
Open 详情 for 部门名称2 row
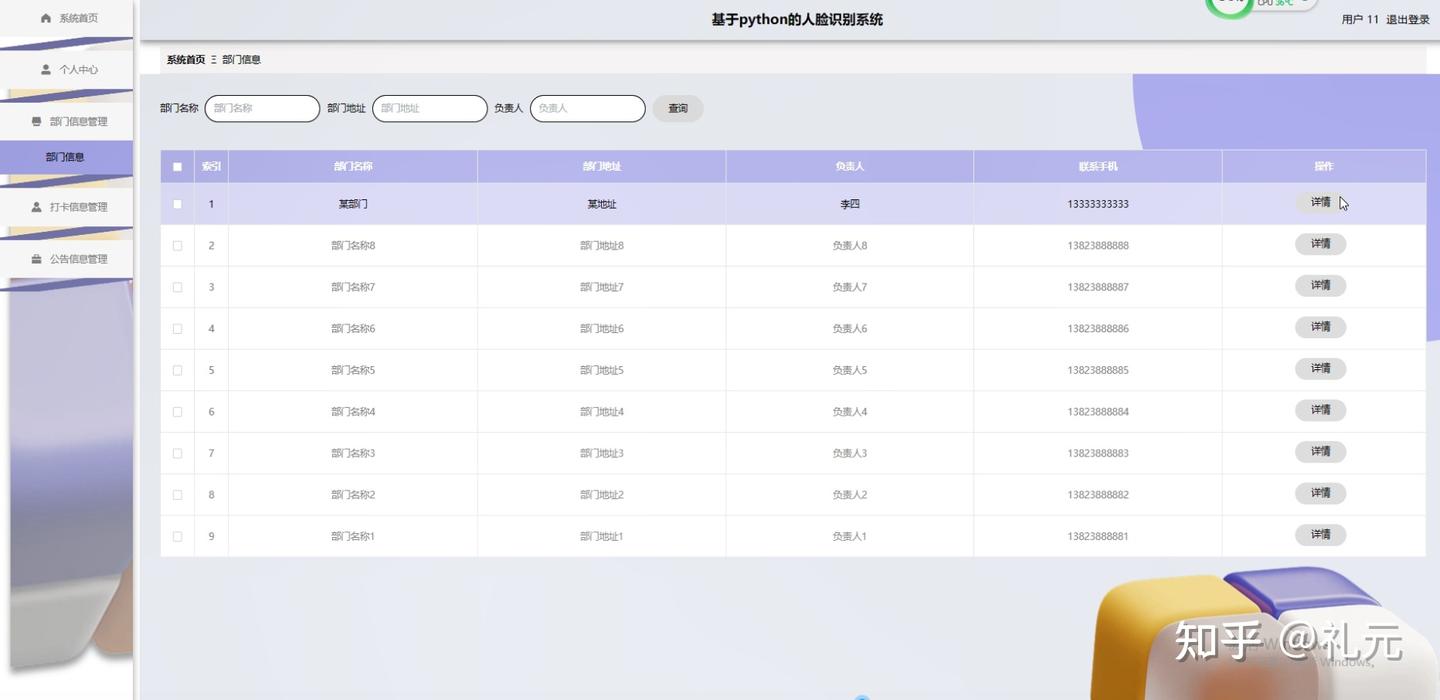(x=1320, y=493)
